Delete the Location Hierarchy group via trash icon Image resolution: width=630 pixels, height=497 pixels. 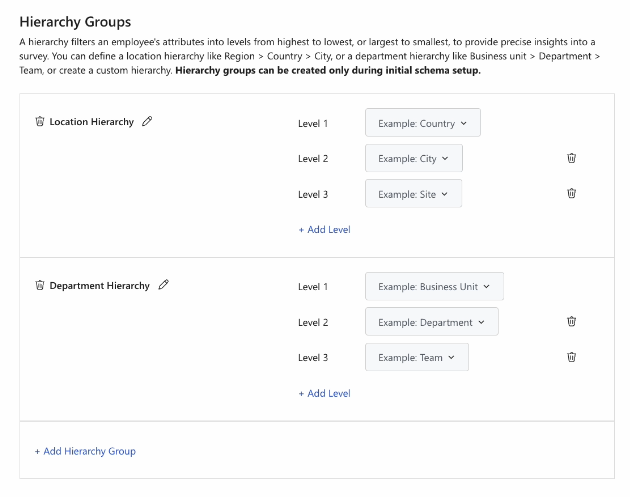click(39, 121)
